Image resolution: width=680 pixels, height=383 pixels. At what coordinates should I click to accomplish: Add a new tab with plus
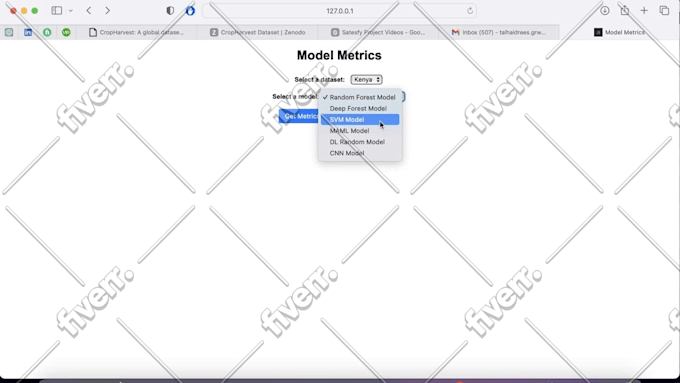click(644, 10)
